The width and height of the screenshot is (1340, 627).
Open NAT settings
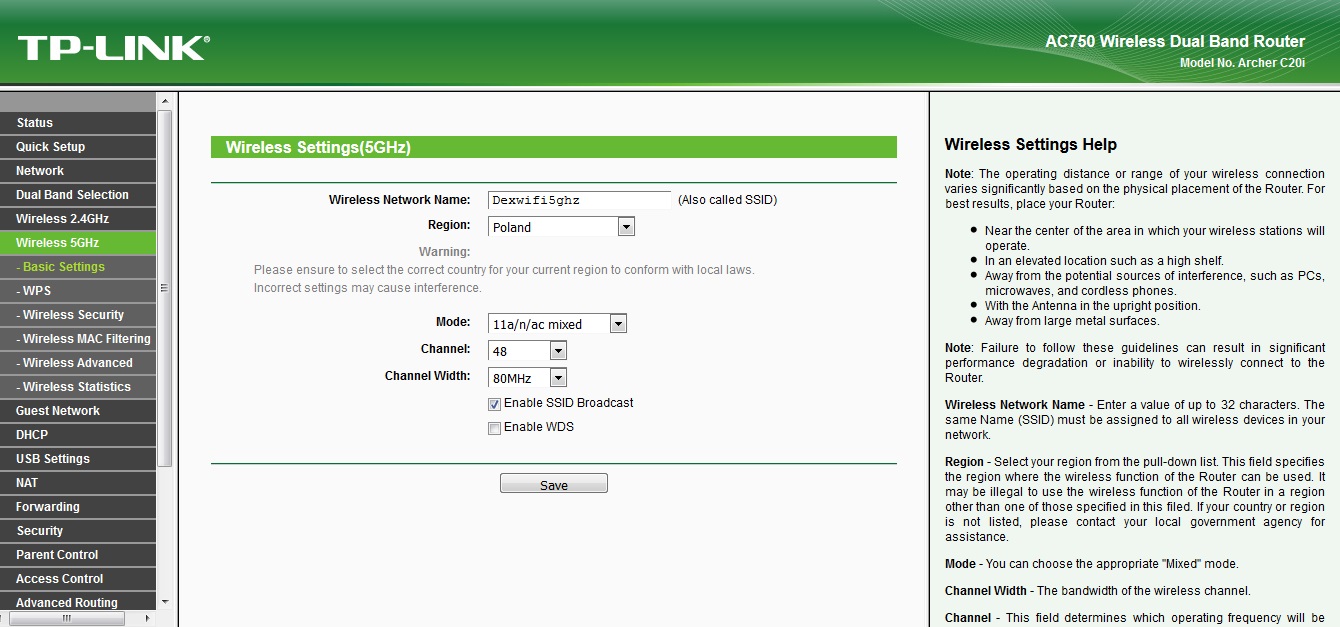tap(78, 482)
